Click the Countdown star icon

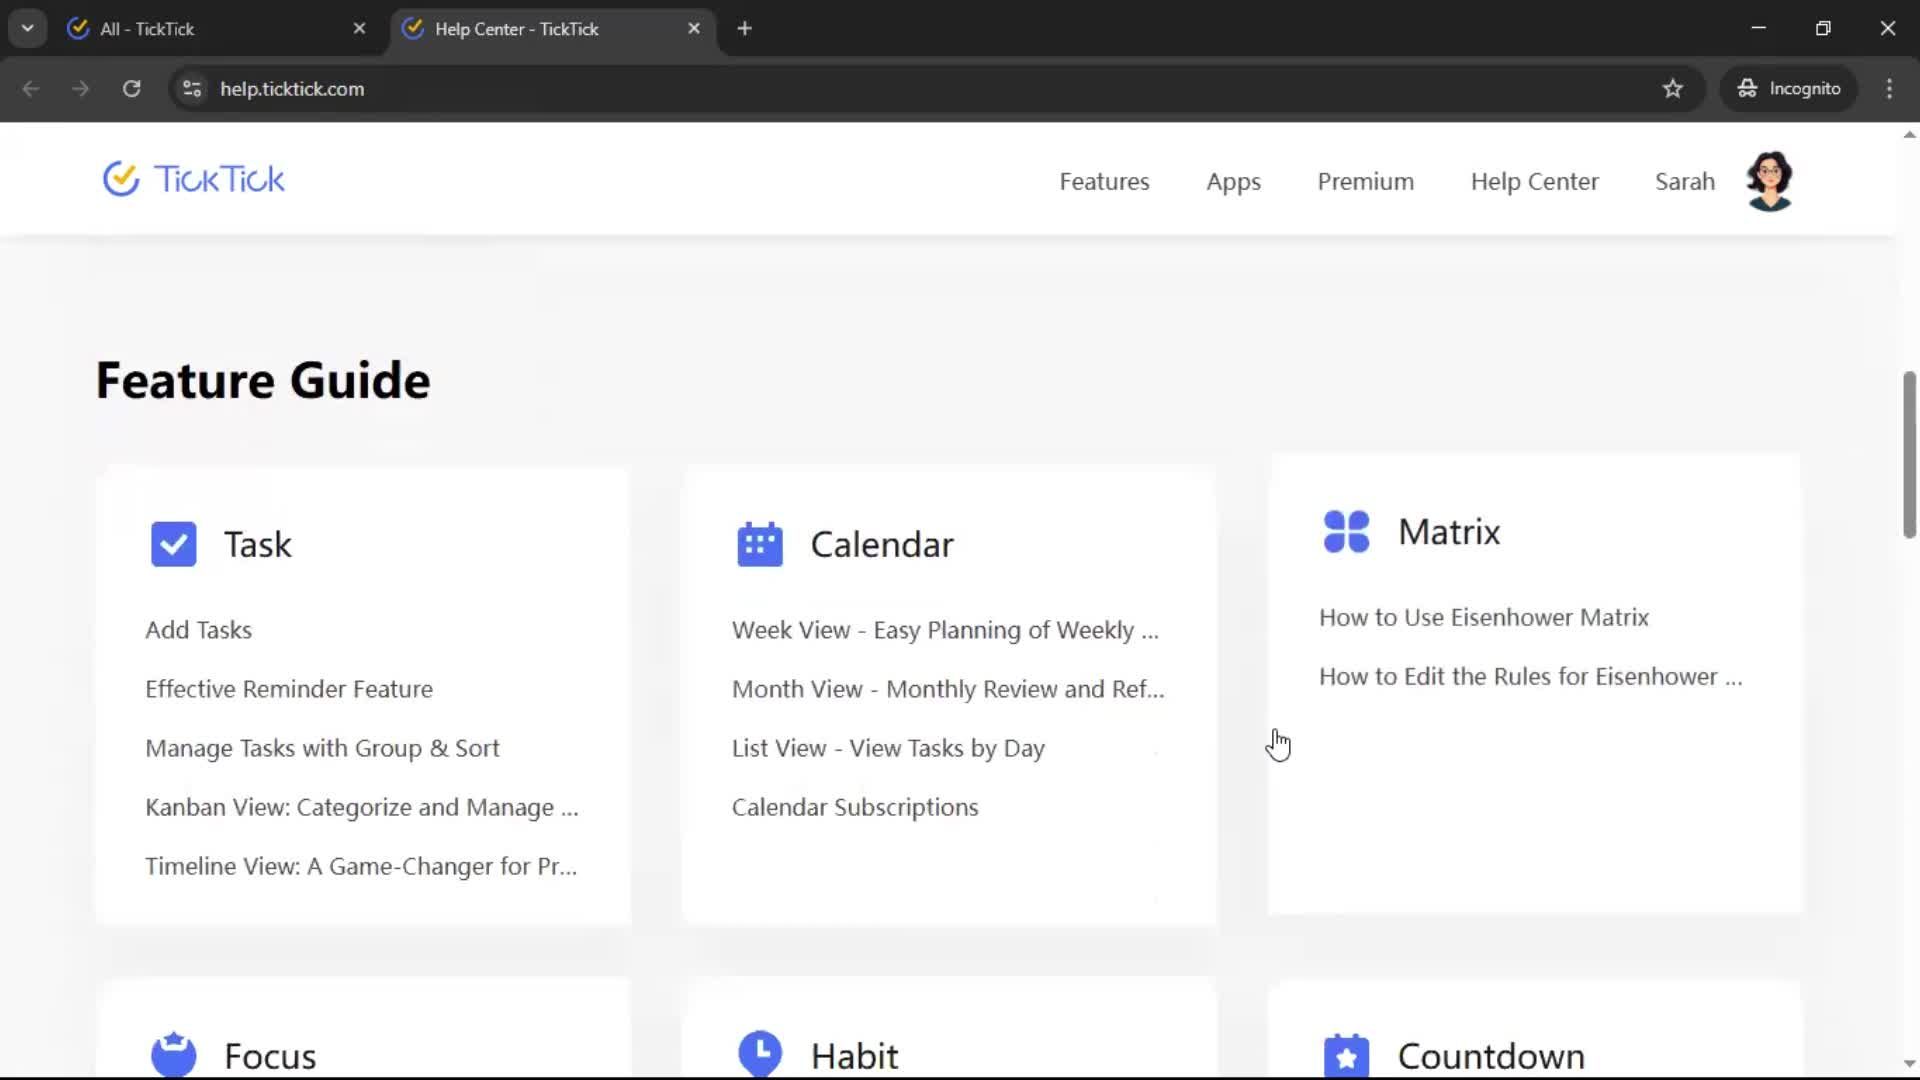click(1346, 1056)
